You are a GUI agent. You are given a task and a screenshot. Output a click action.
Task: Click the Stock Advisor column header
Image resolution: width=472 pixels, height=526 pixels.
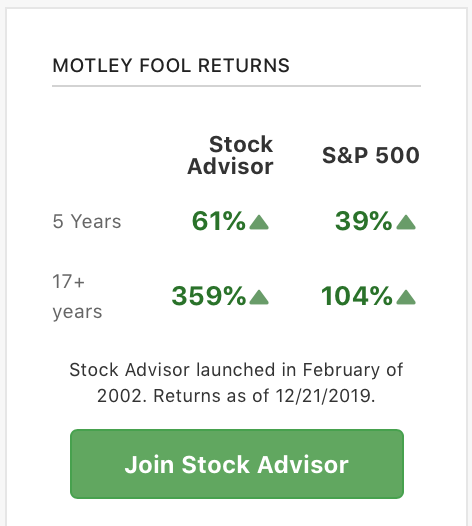pyautogui.click(x=230, y=155)
